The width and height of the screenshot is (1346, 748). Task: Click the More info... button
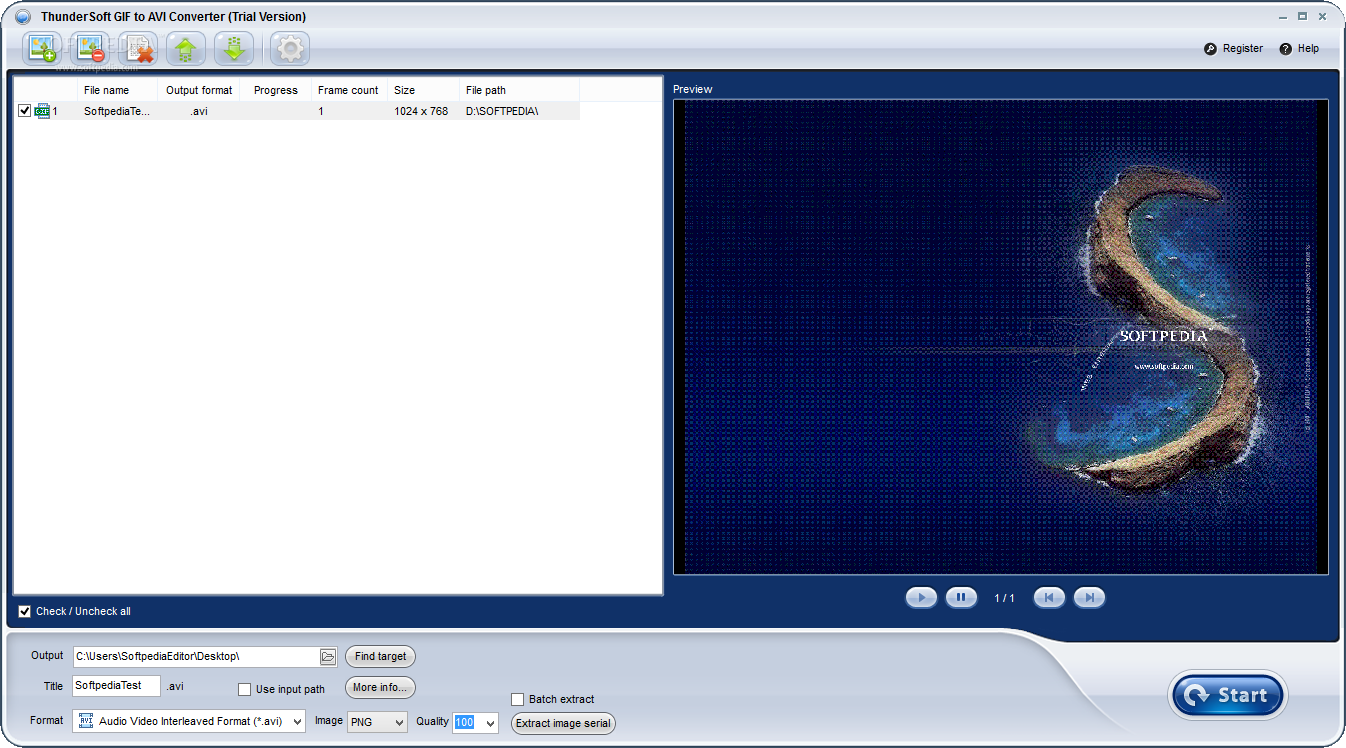[380, 688]
